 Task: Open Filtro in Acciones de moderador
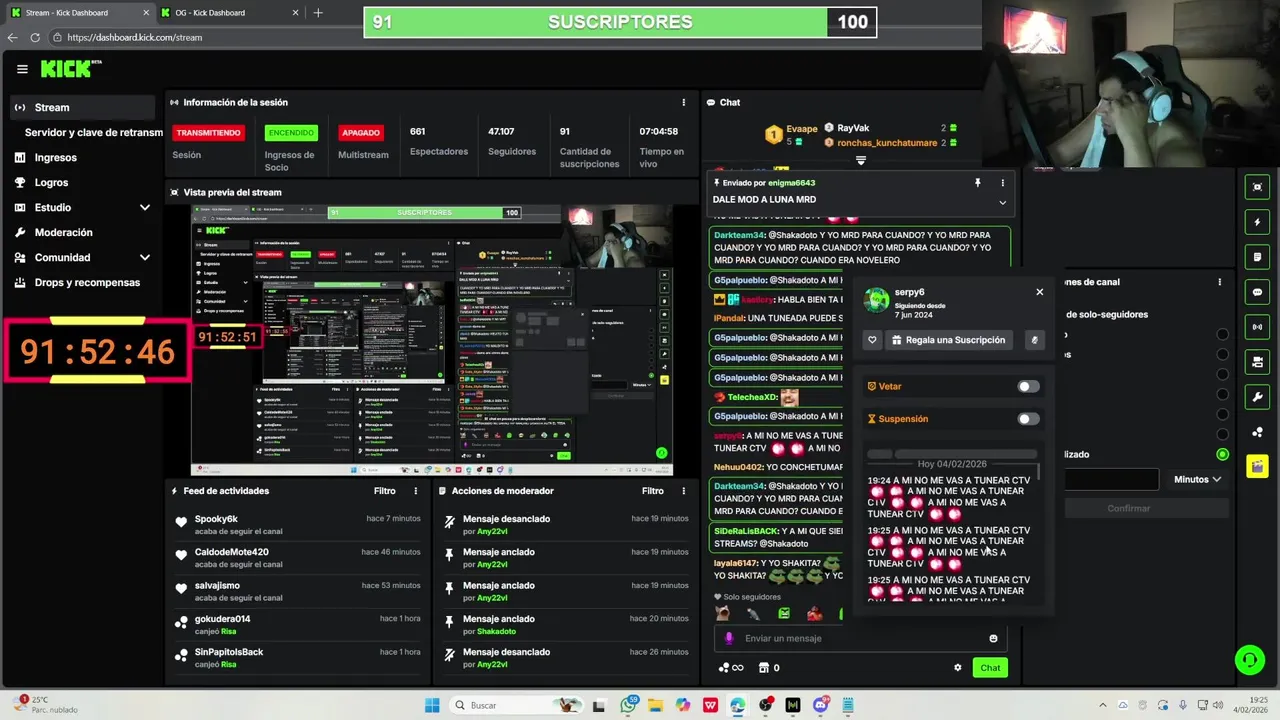pos(652,491)
